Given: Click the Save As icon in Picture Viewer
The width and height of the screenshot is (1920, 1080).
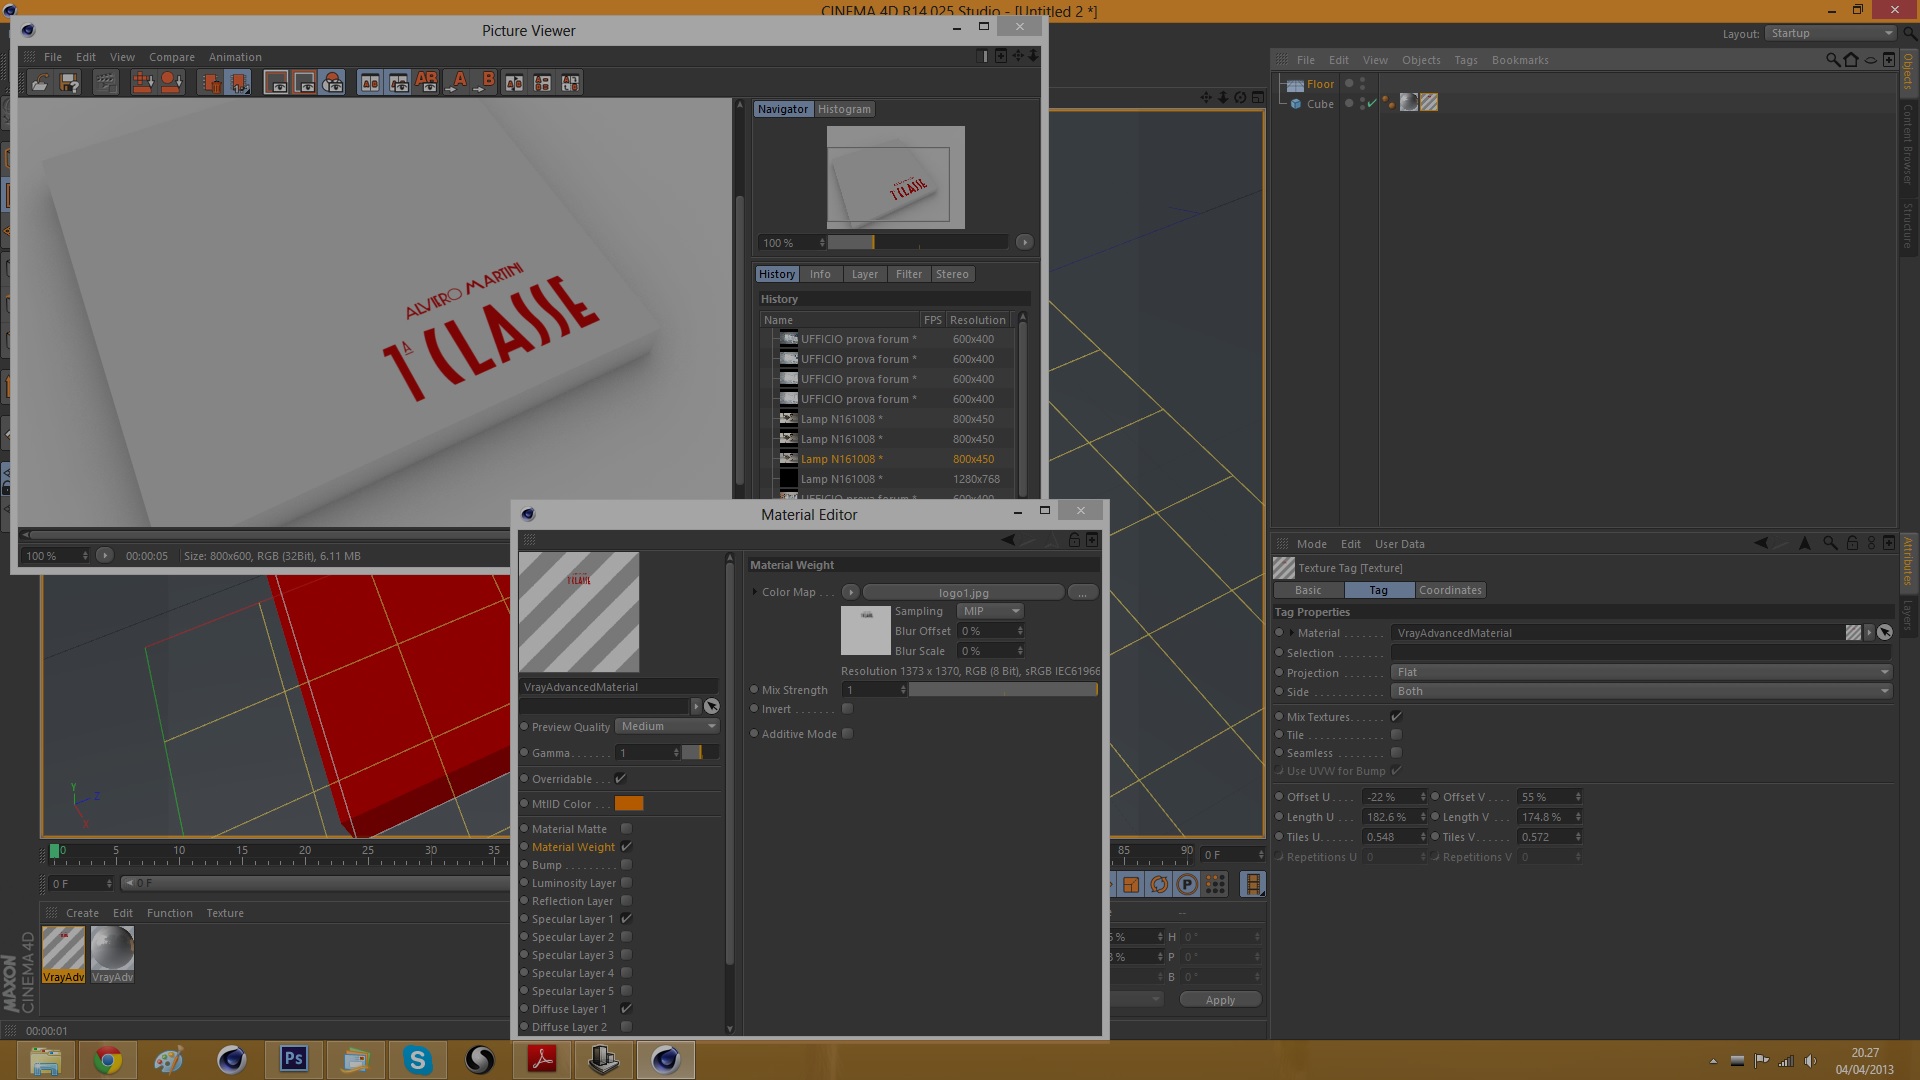Looking at the screenshot, I should (69, 83).
